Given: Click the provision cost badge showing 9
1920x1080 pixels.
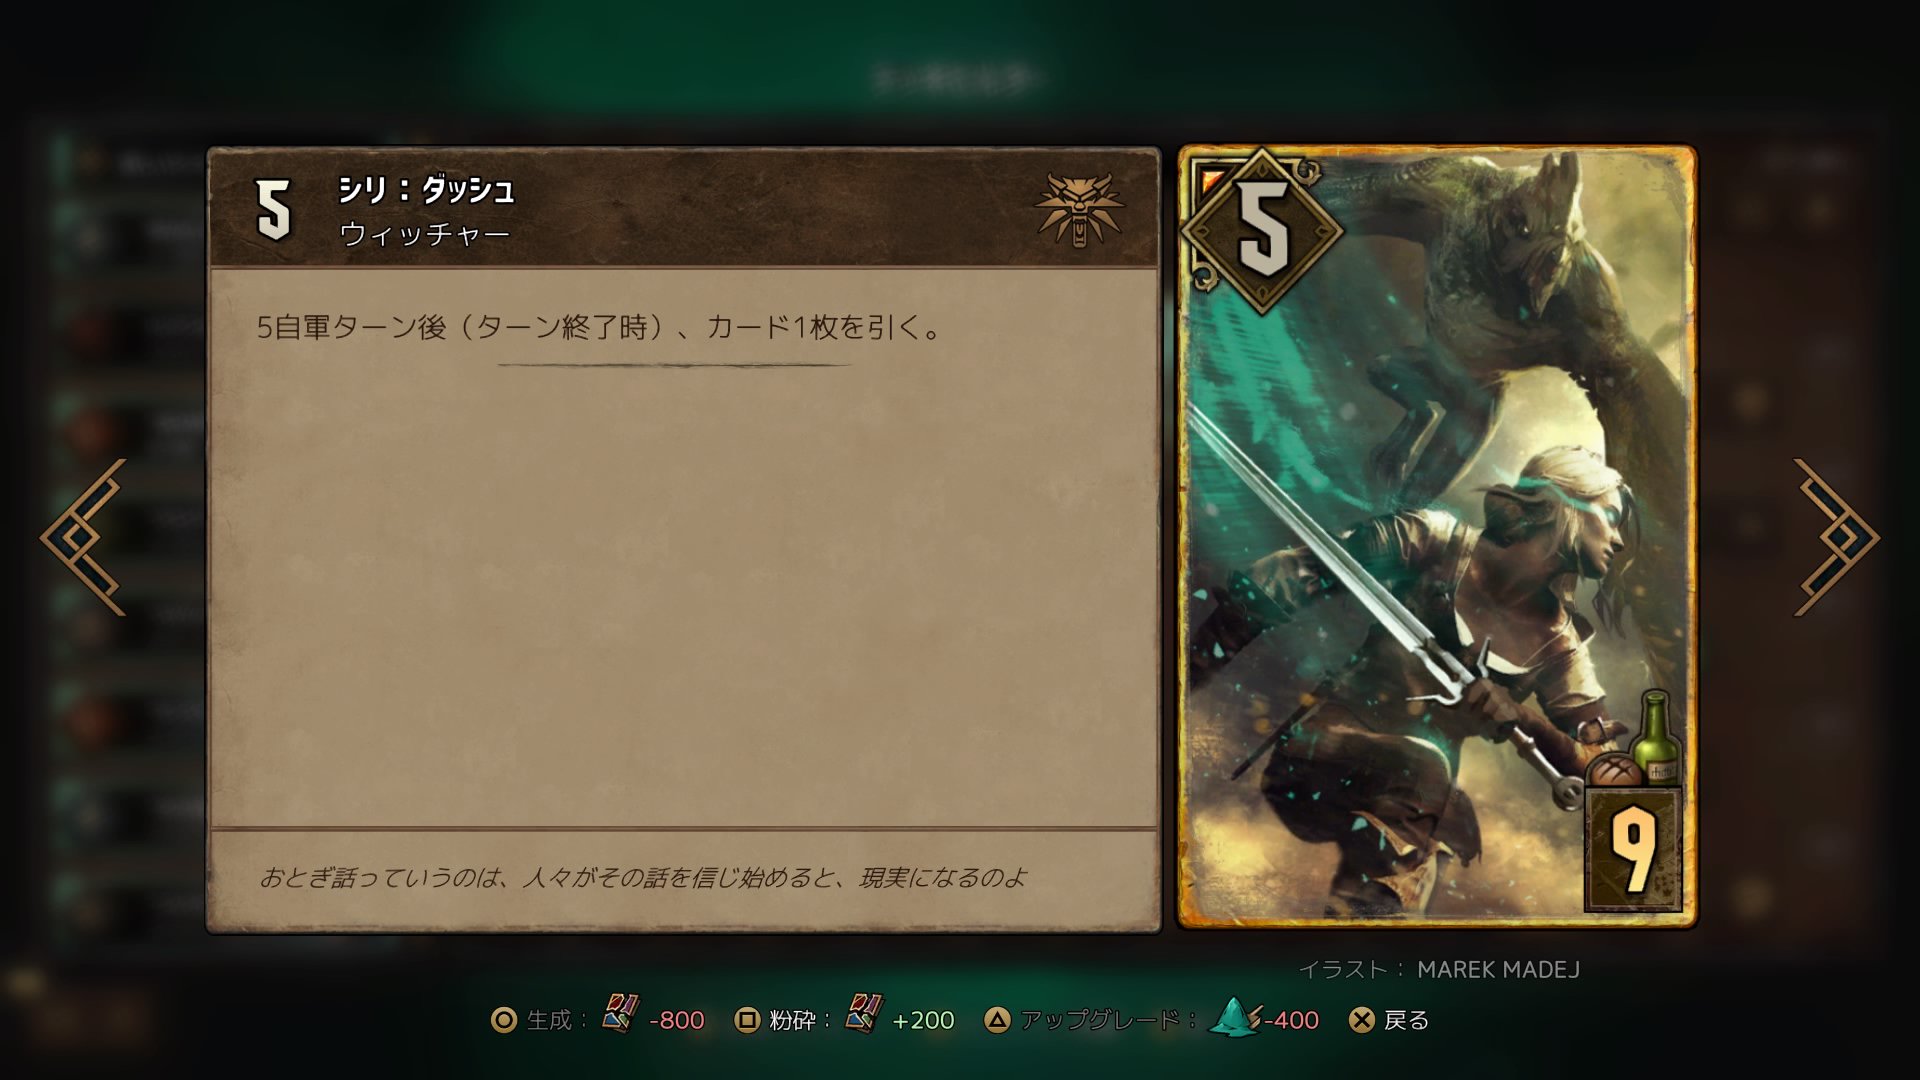Looking at the screenshot, I should pos(1634,848).
